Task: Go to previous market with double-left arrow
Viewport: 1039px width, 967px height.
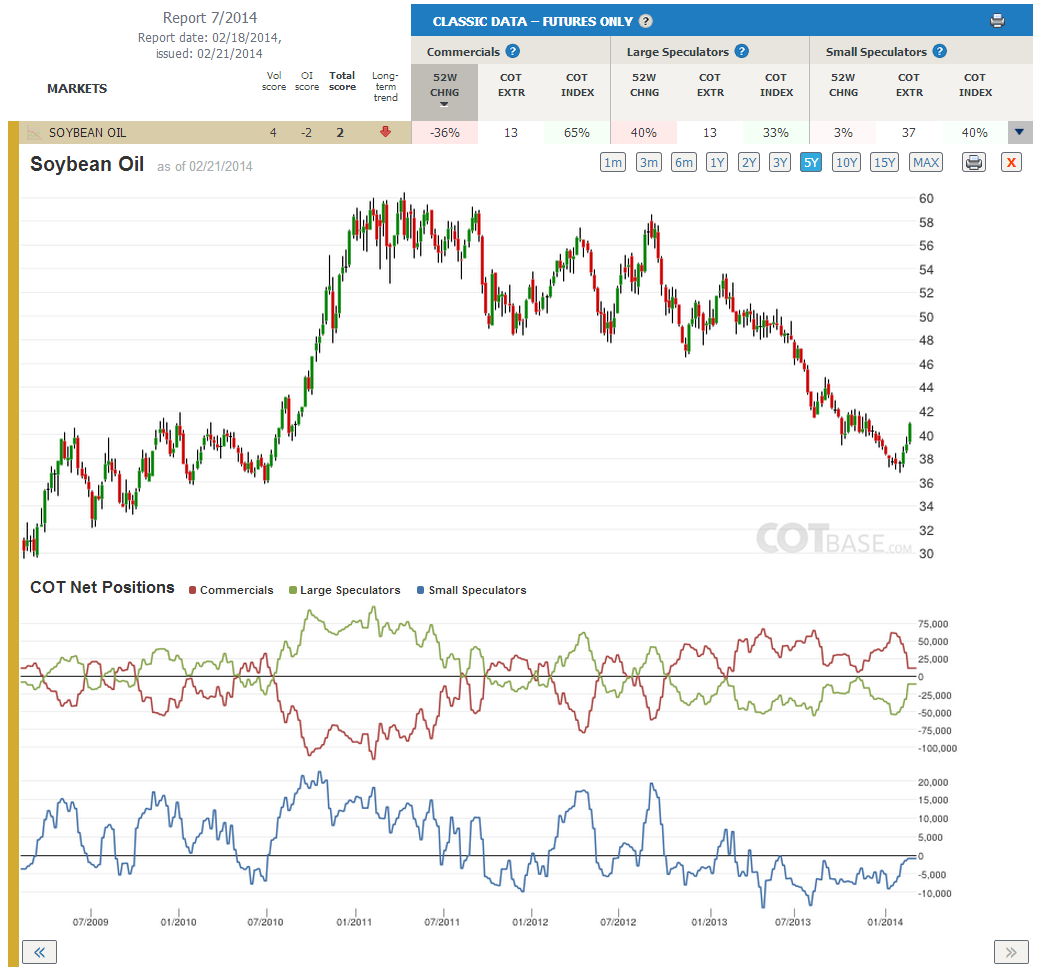Action: click(40, 952)
